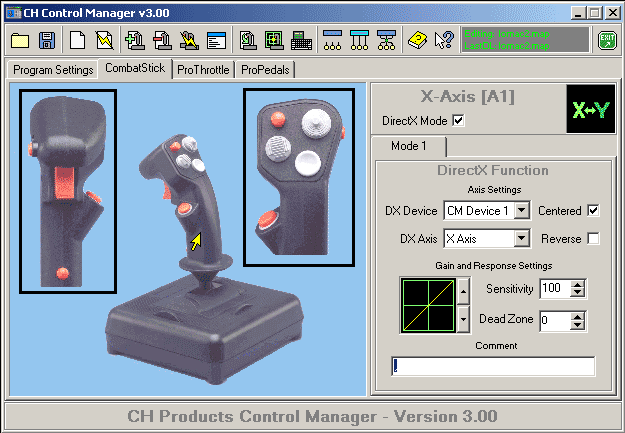This screenshot has width=625, height=433.
Task: Increase Sensitivity with the up spinner arrow
Action: [578, 284]
